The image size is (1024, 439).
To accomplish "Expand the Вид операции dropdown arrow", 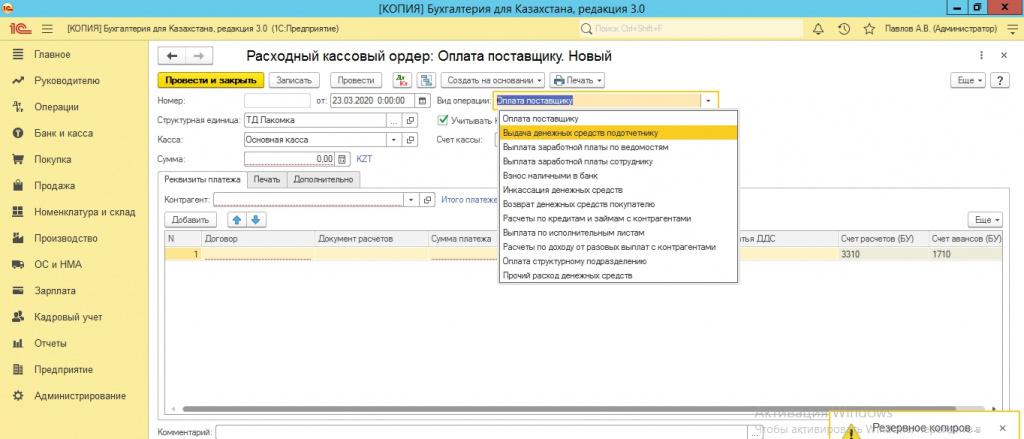I will pyautogui.click(x=709, y=101).
